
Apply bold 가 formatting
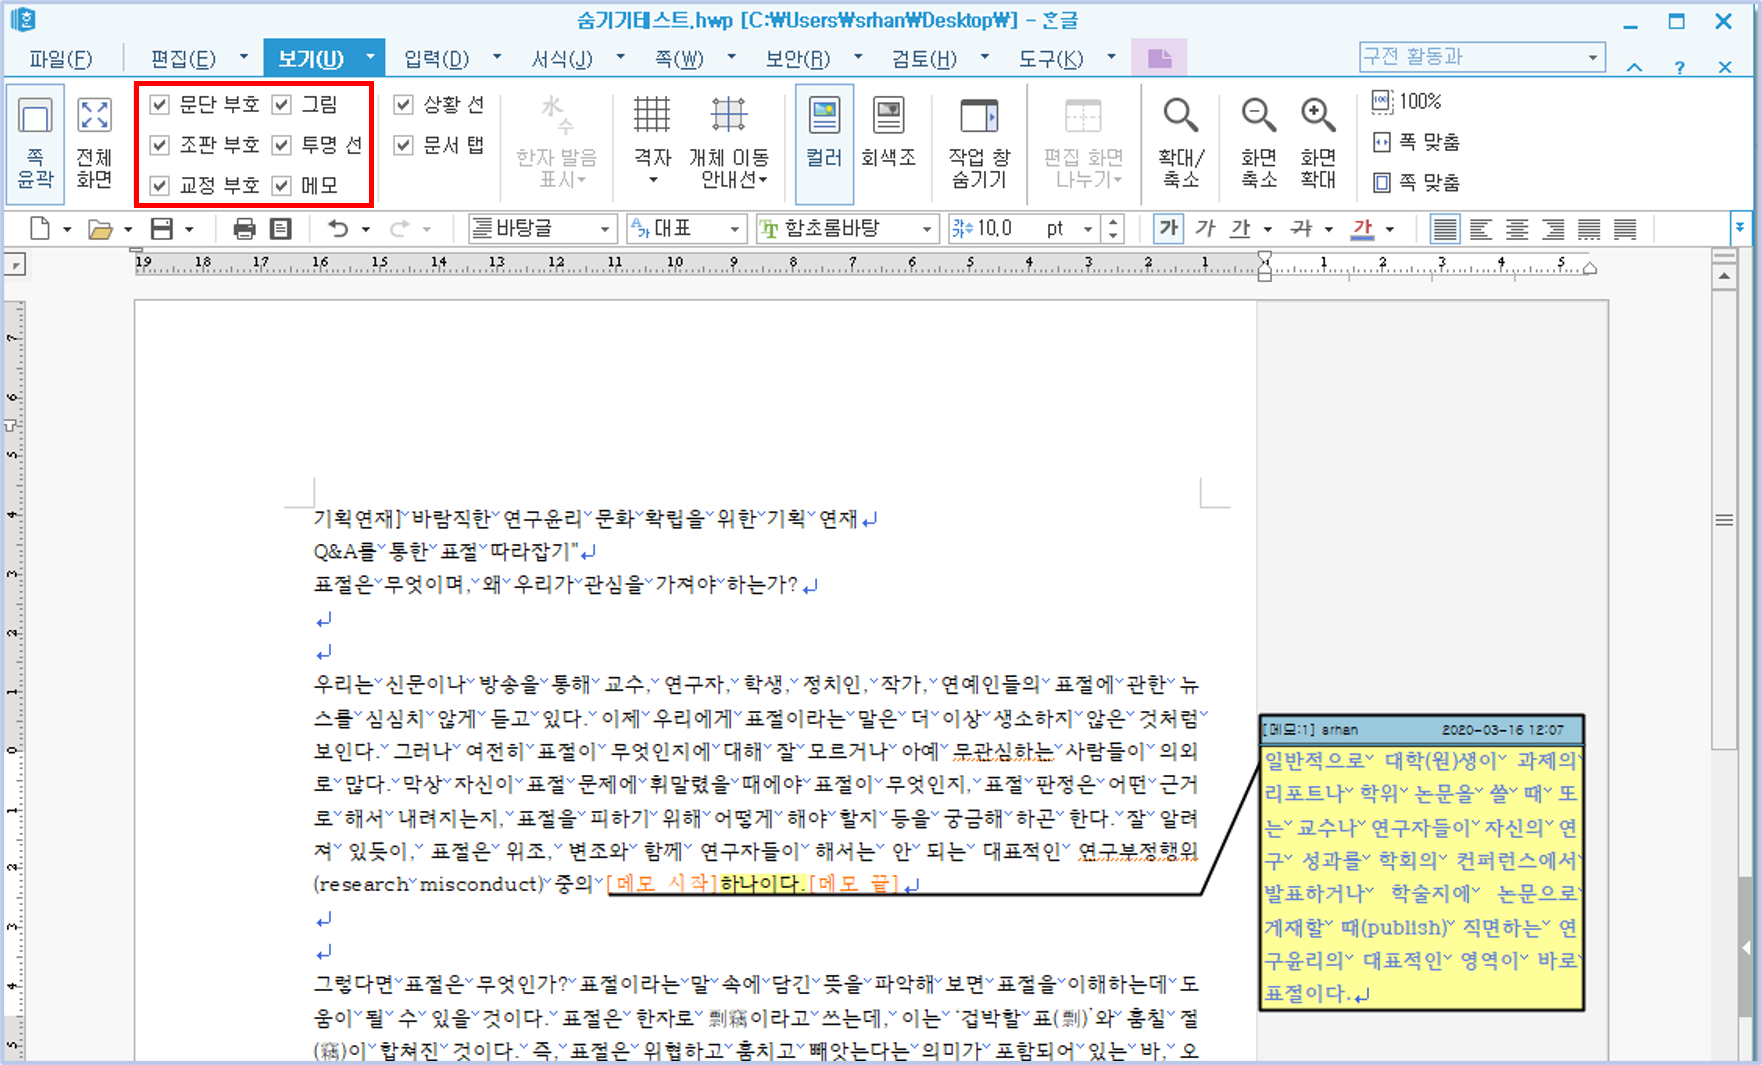pos(1168,229)
